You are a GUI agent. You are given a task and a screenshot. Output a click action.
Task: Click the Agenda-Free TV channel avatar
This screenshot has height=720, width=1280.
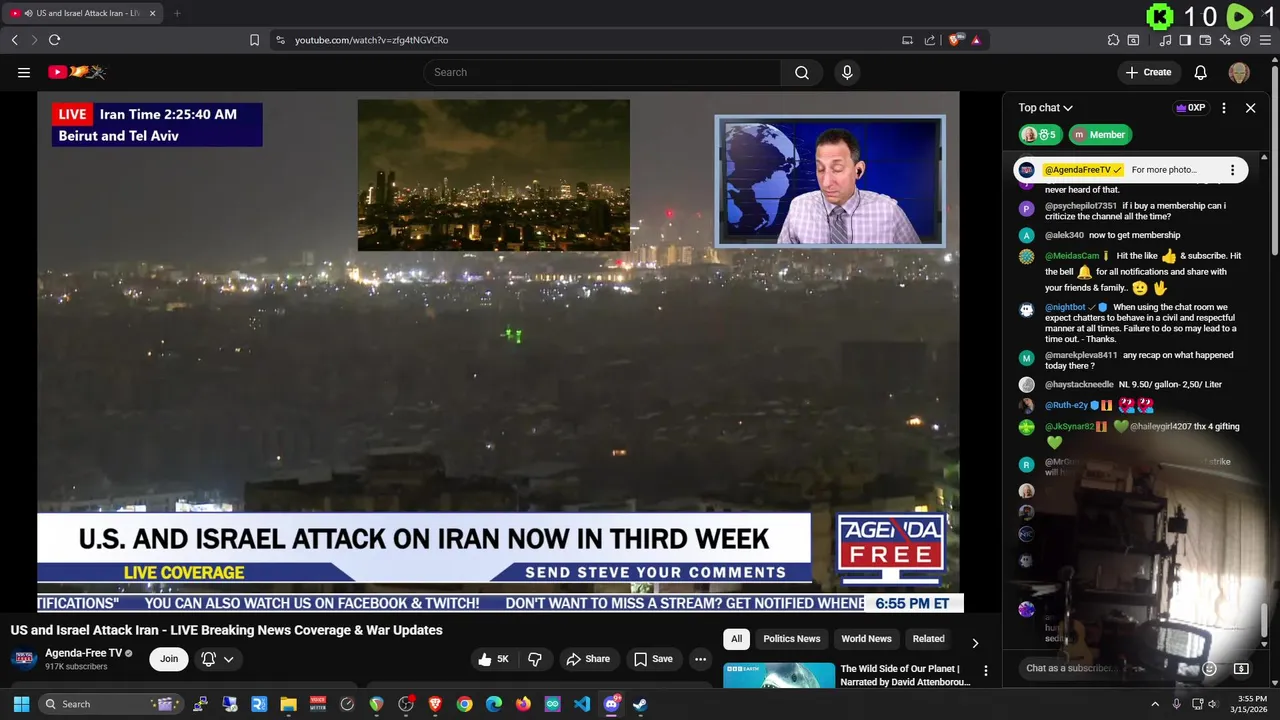(x=25, y=659)
